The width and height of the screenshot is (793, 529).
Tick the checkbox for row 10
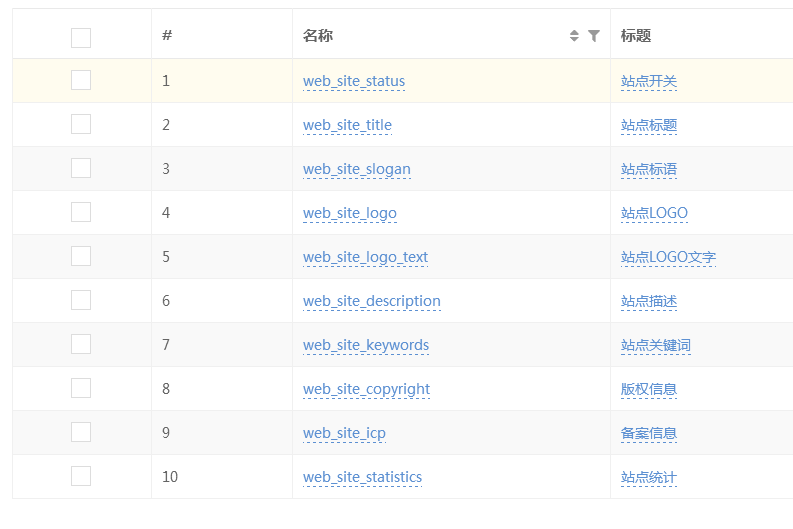pos(81,476)
